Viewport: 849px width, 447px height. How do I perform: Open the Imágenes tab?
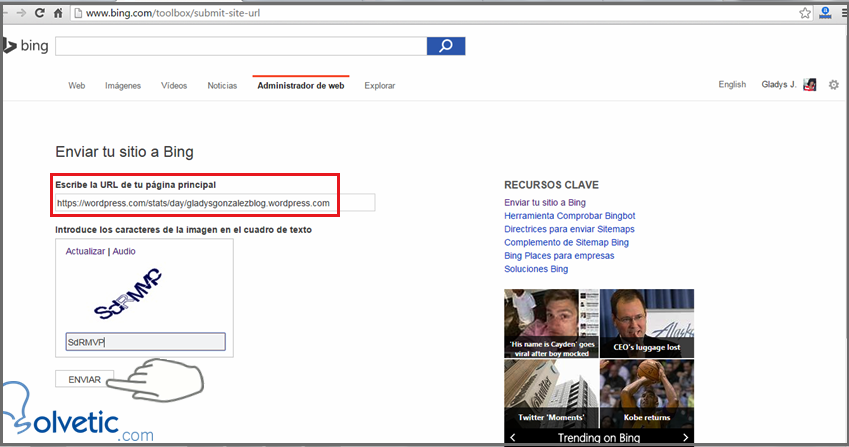tap(123, 86)
